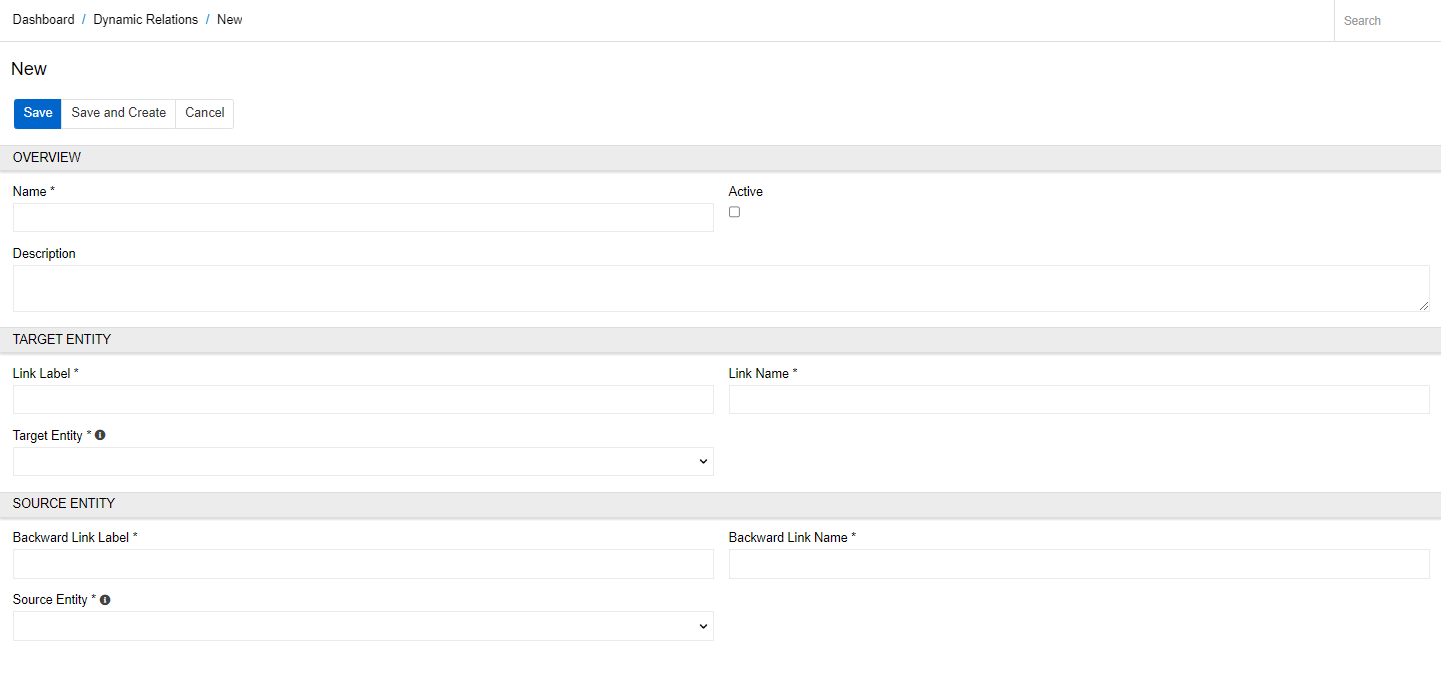Click the Description resize handle corner
This screenshot has height=689, width=1441.
pyautogui.click(x=1424, y=306)
